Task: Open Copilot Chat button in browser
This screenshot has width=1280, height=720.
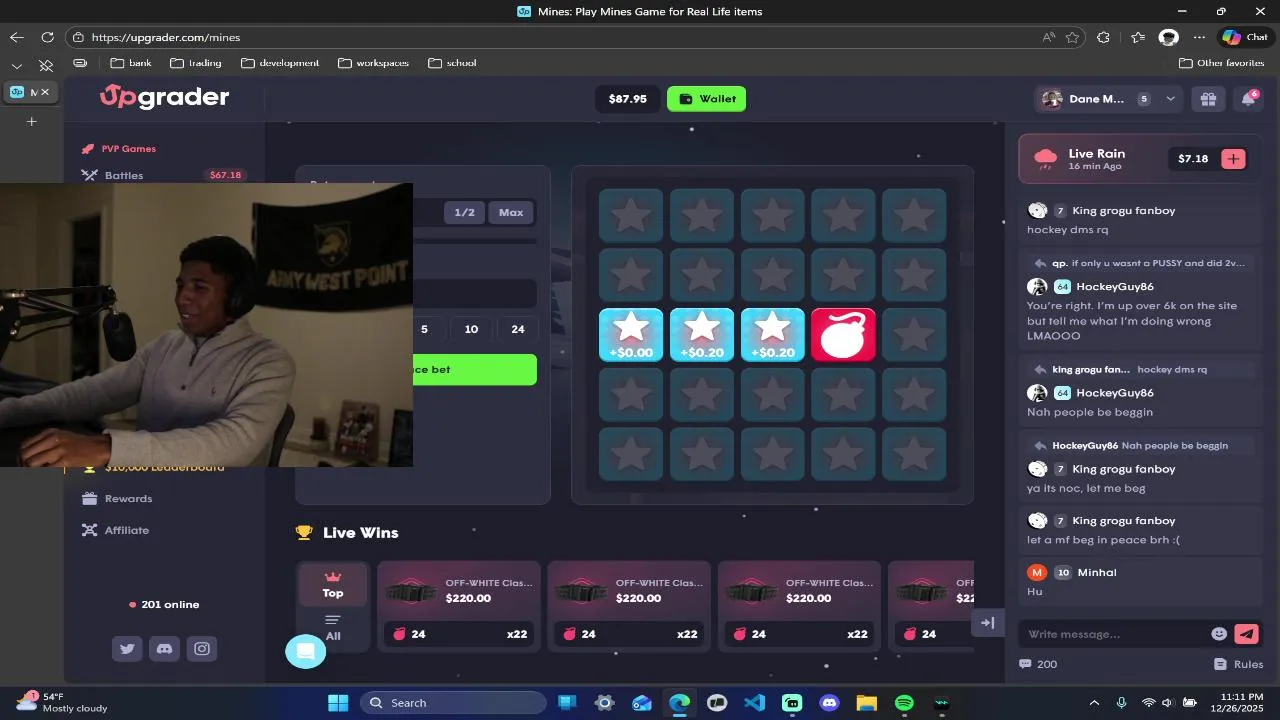Action: pos(1245,37)
